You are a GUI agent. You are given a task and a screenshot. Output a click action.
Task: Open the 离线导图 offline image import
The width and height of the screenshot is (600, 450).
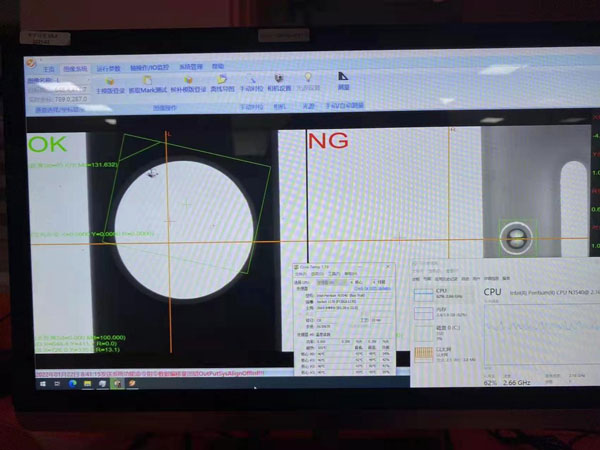coord(222,81)
